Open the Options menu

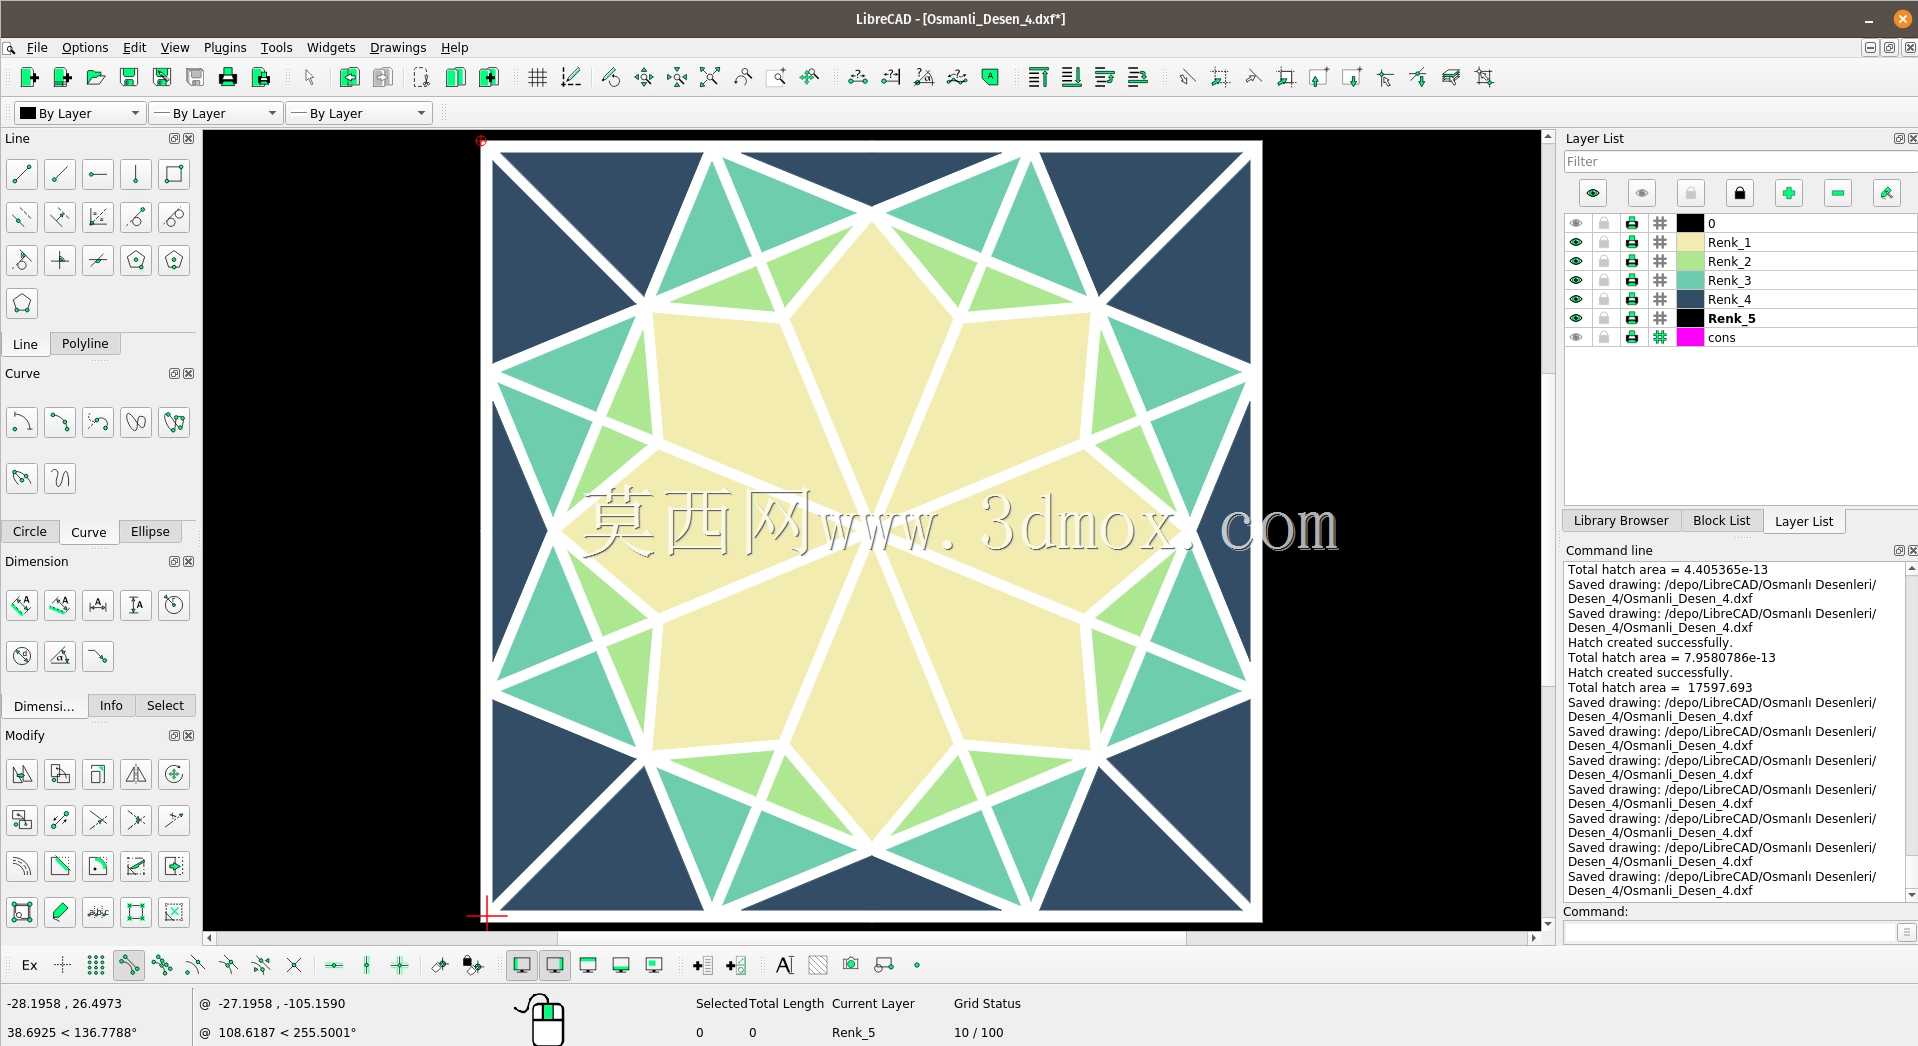click(x=85, y=47)
